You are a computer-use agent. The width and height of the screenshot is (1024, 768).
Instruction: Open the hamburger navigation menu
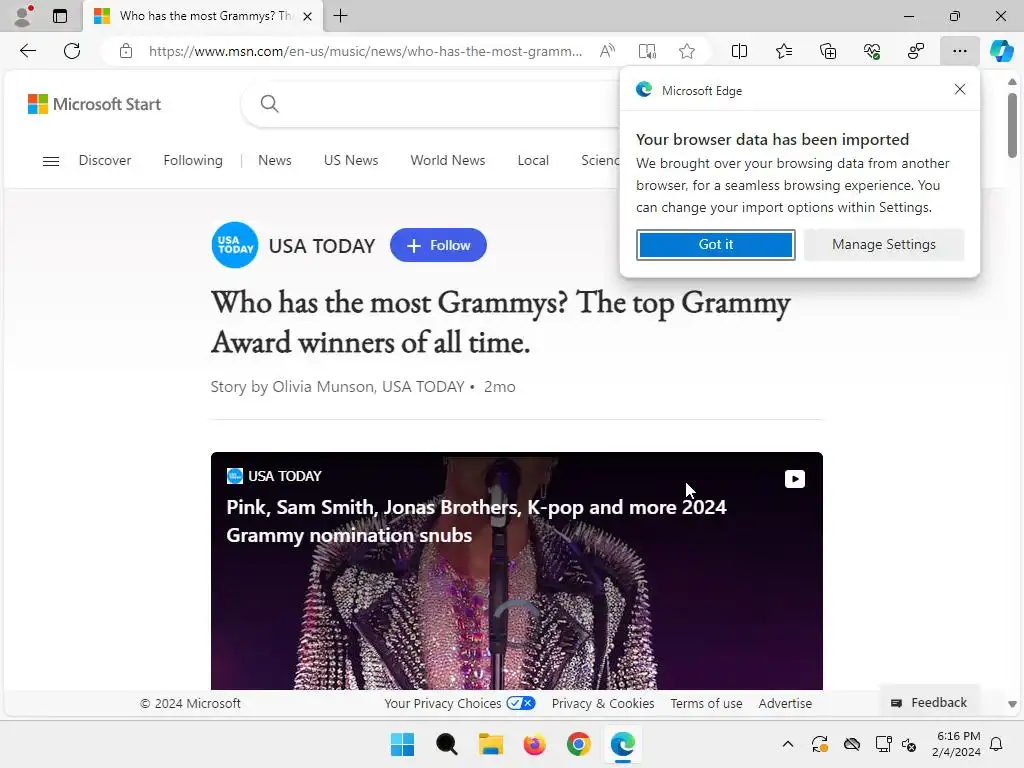(x=51, y=161)
